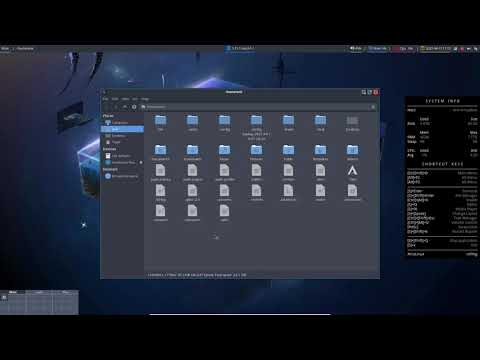Click the Home toolbar icon

pos(134,107)
